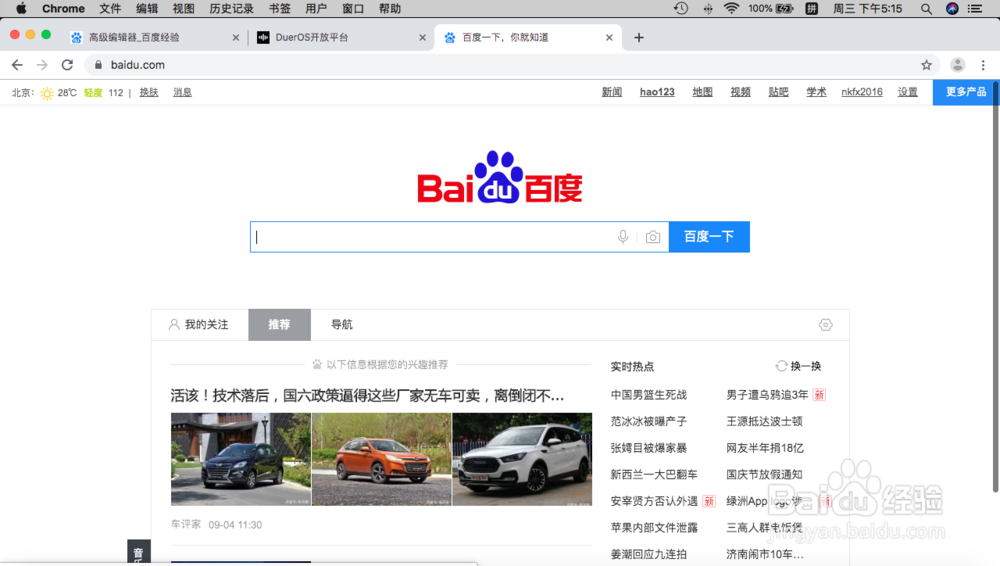
Task: Open the 贴吧 link
Action: click(778, 92)
